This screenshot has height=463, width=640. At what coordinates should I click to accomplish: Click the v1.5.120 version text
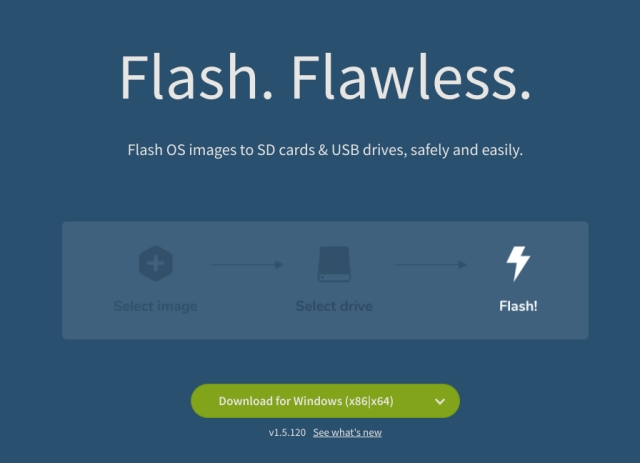pos(287,432)
